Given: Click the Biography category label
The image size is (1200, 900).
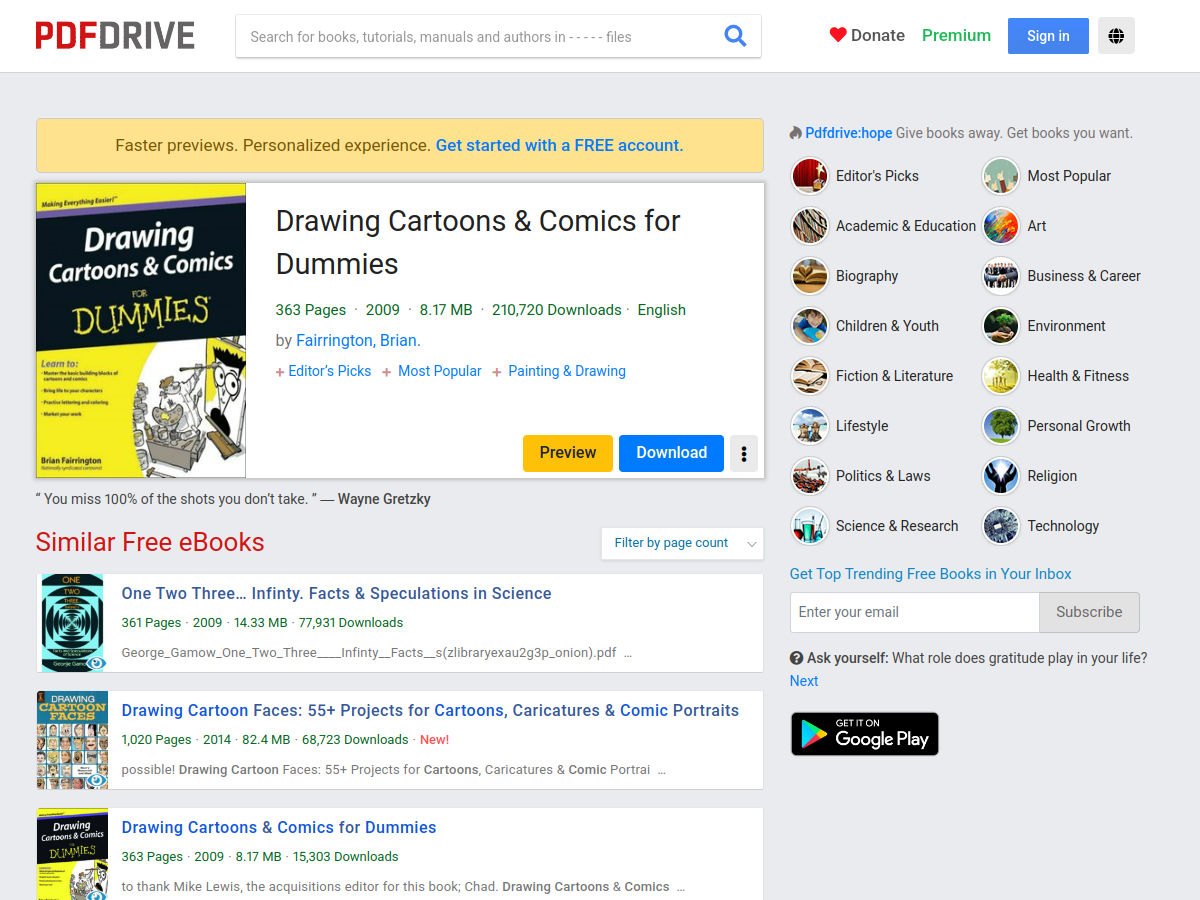Looking at the screenshot, I should pyautogui.click(x=867, y=276).
